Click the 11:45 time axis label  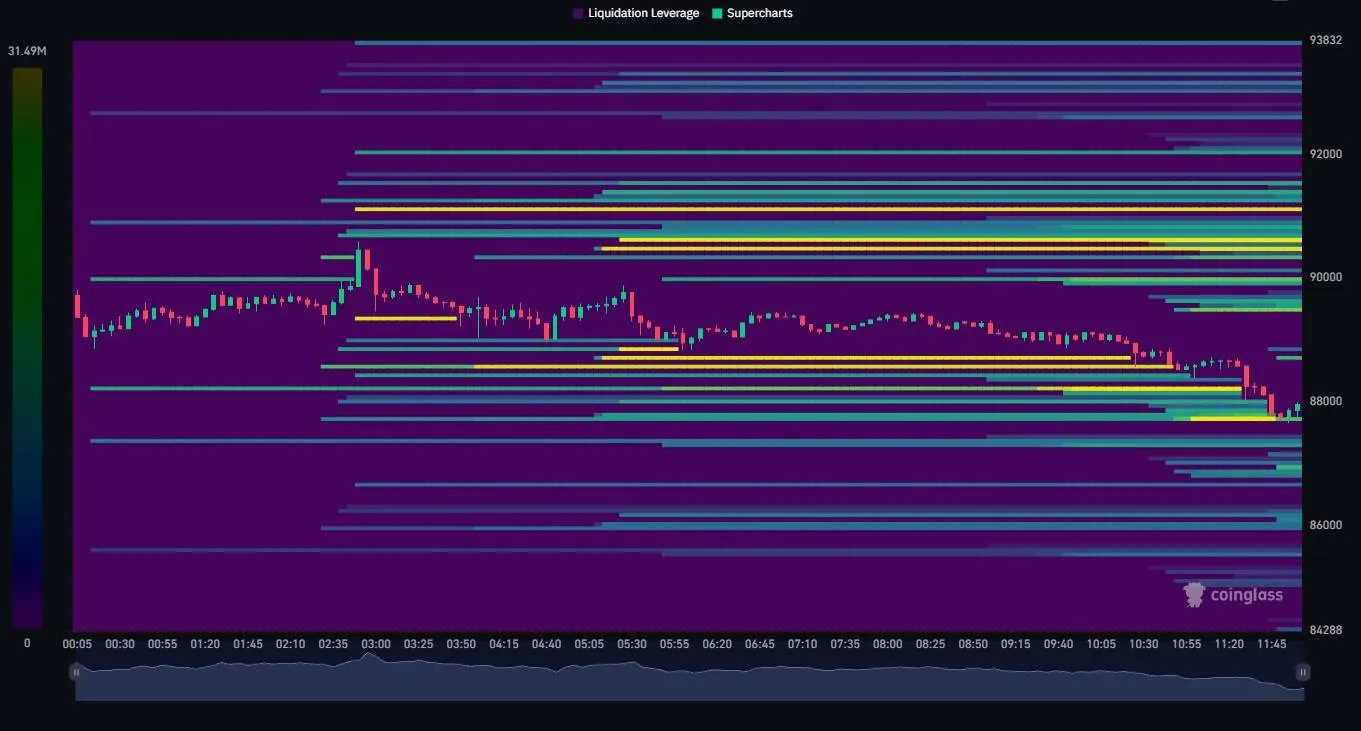[x=1272, y=644]
